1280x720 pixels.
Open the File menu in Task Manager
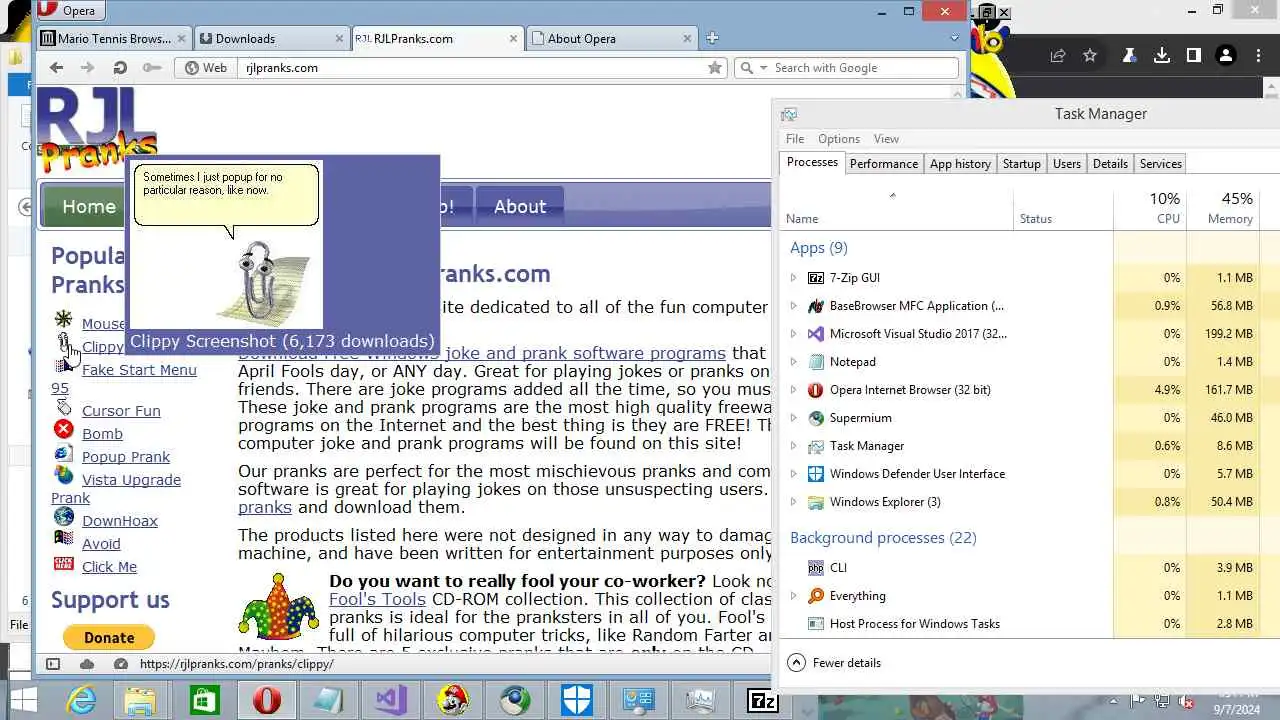[795, 139]
